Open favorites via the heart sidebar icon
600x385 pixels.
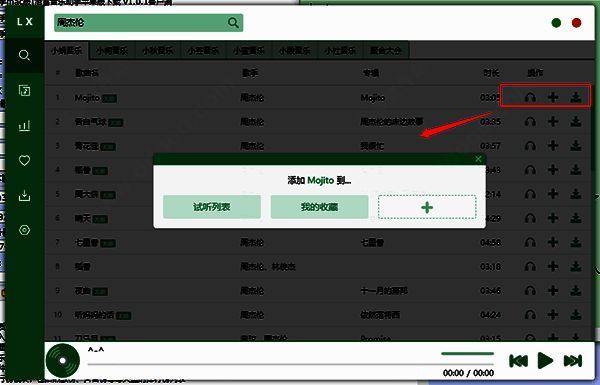pyautogui.click(x=24, y=160)
